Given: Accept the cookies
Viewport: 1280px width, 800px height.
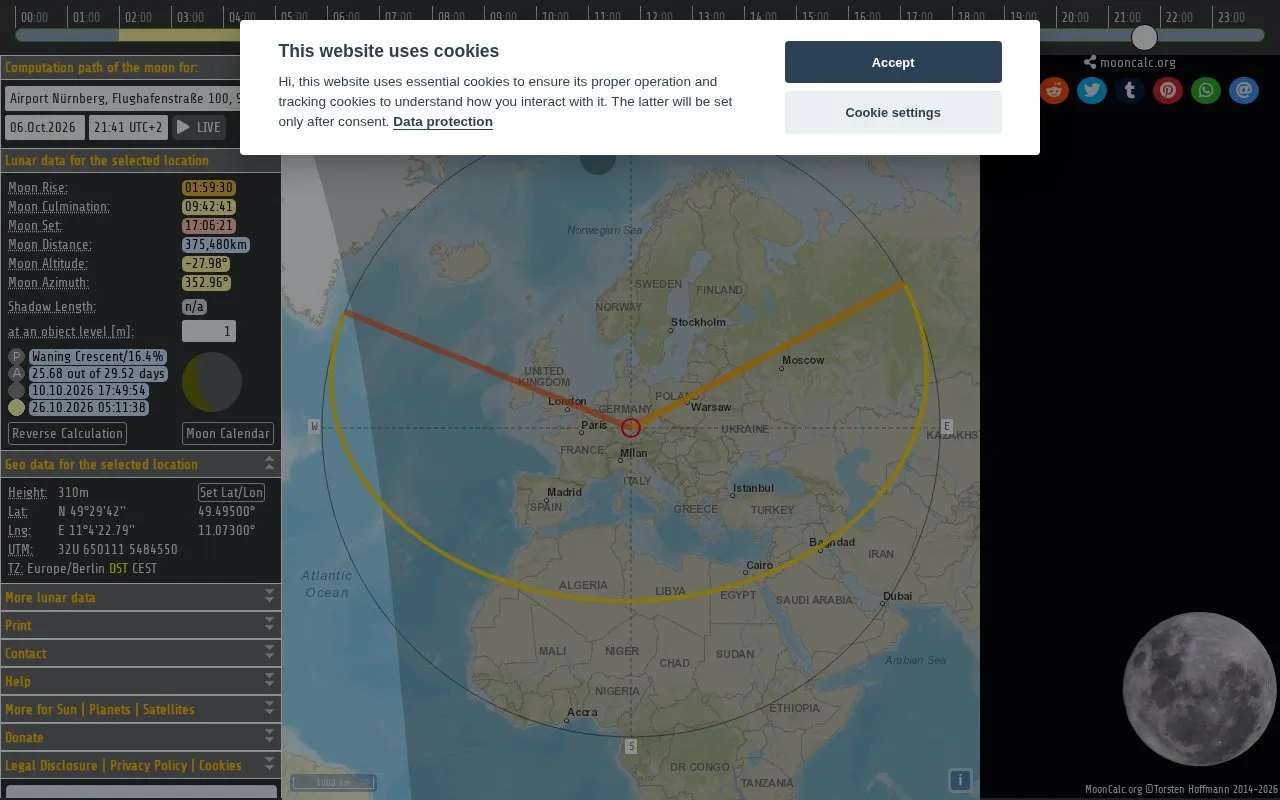Looking at the screenshot, I should click(893, 62).
